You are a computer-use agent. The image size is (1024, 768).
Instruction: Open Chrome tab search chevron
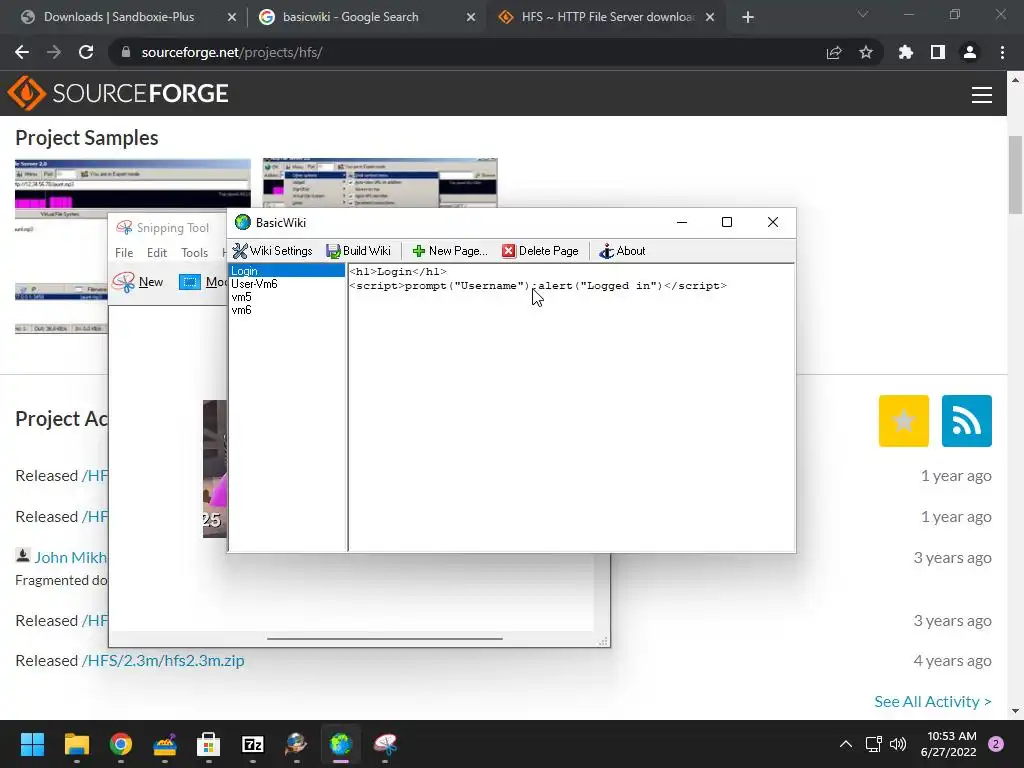click(863, 14)
